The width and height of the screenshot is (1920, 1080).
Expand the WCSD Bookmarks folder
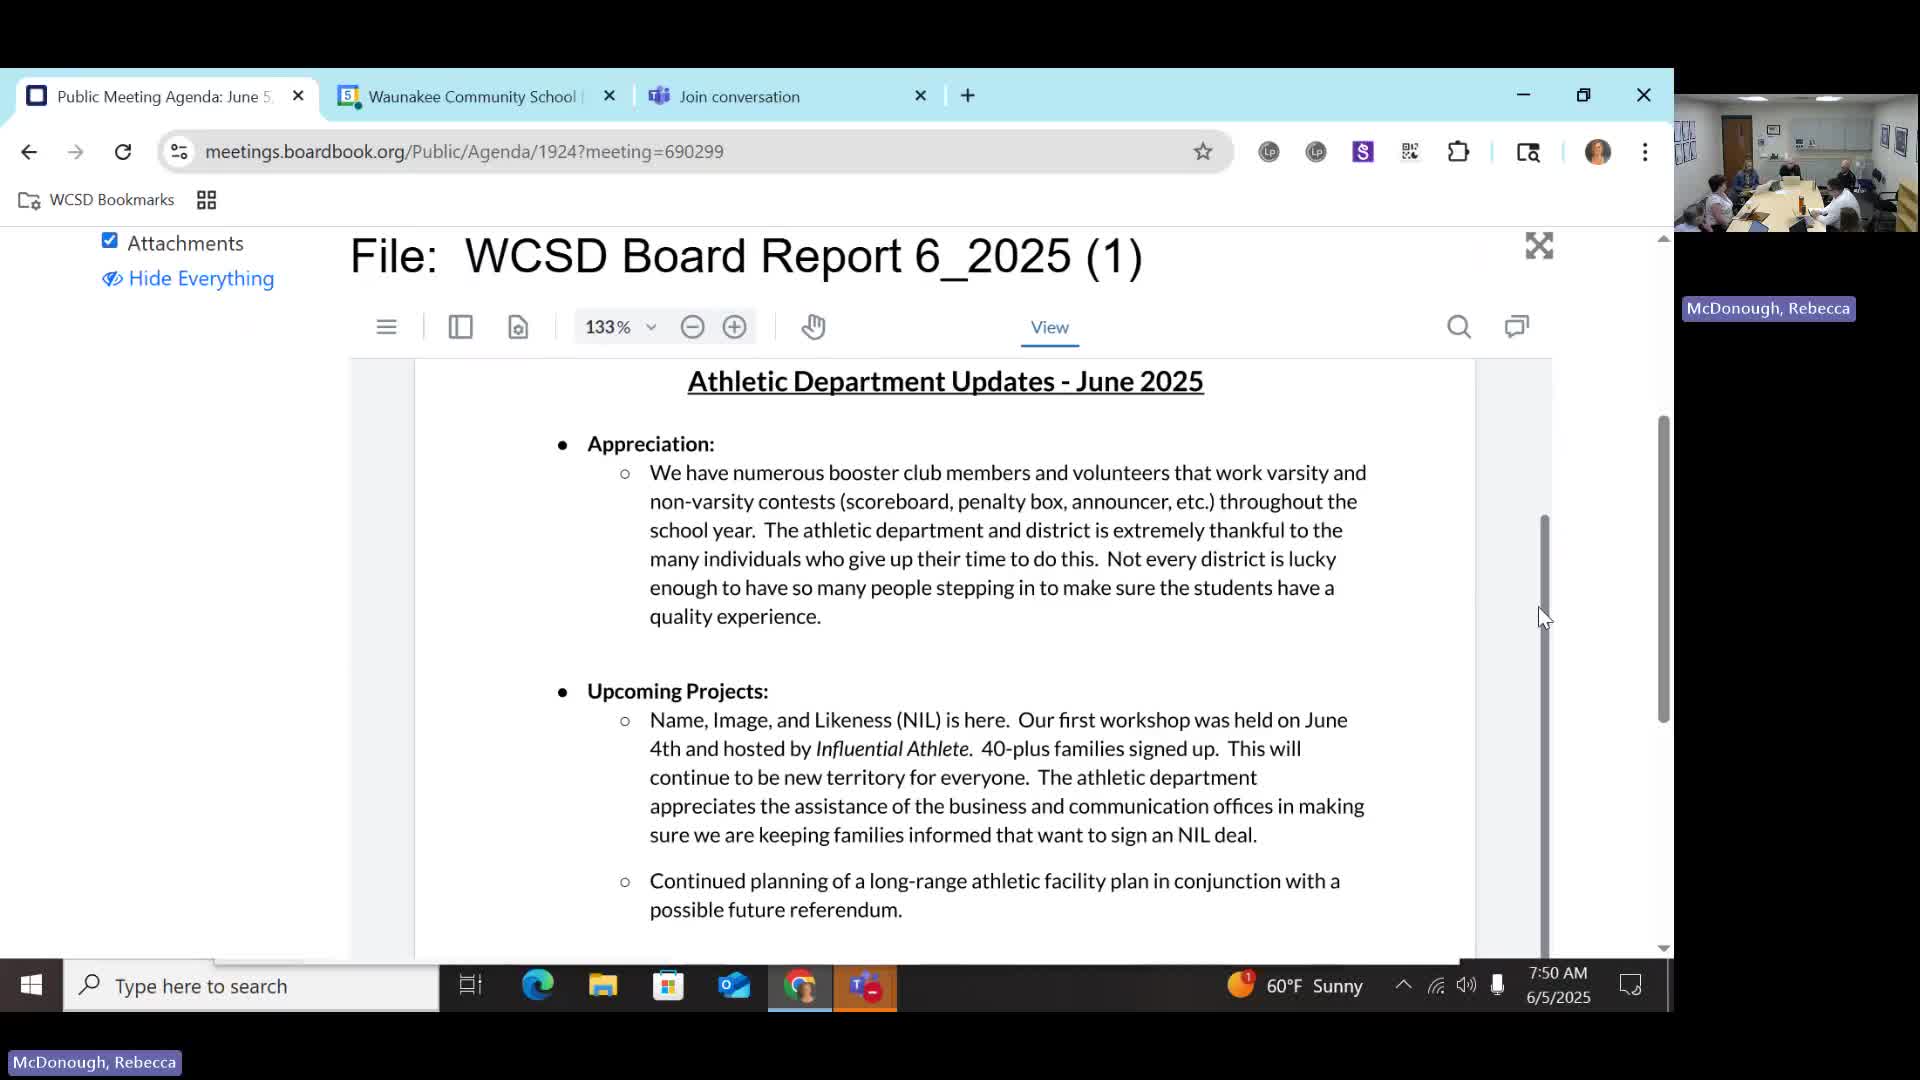click(95, 199)
